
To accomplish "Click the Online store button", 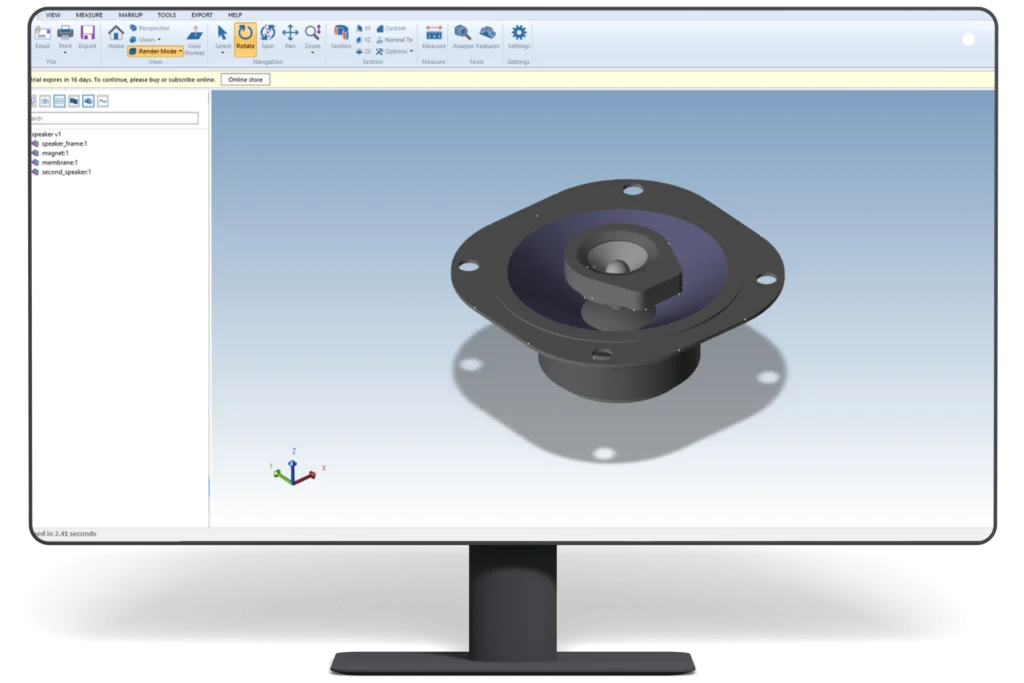I will pos(245,79).
